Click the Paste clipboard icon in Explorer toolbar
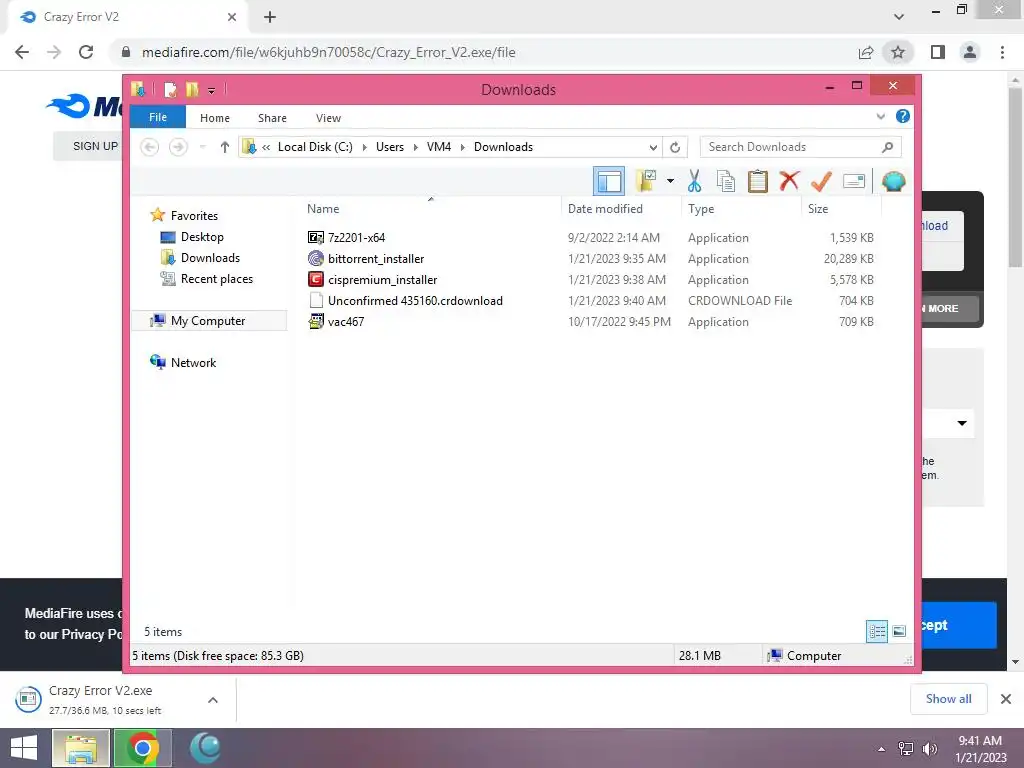Viewport: 1024px width, 768px height. [758, 182]
